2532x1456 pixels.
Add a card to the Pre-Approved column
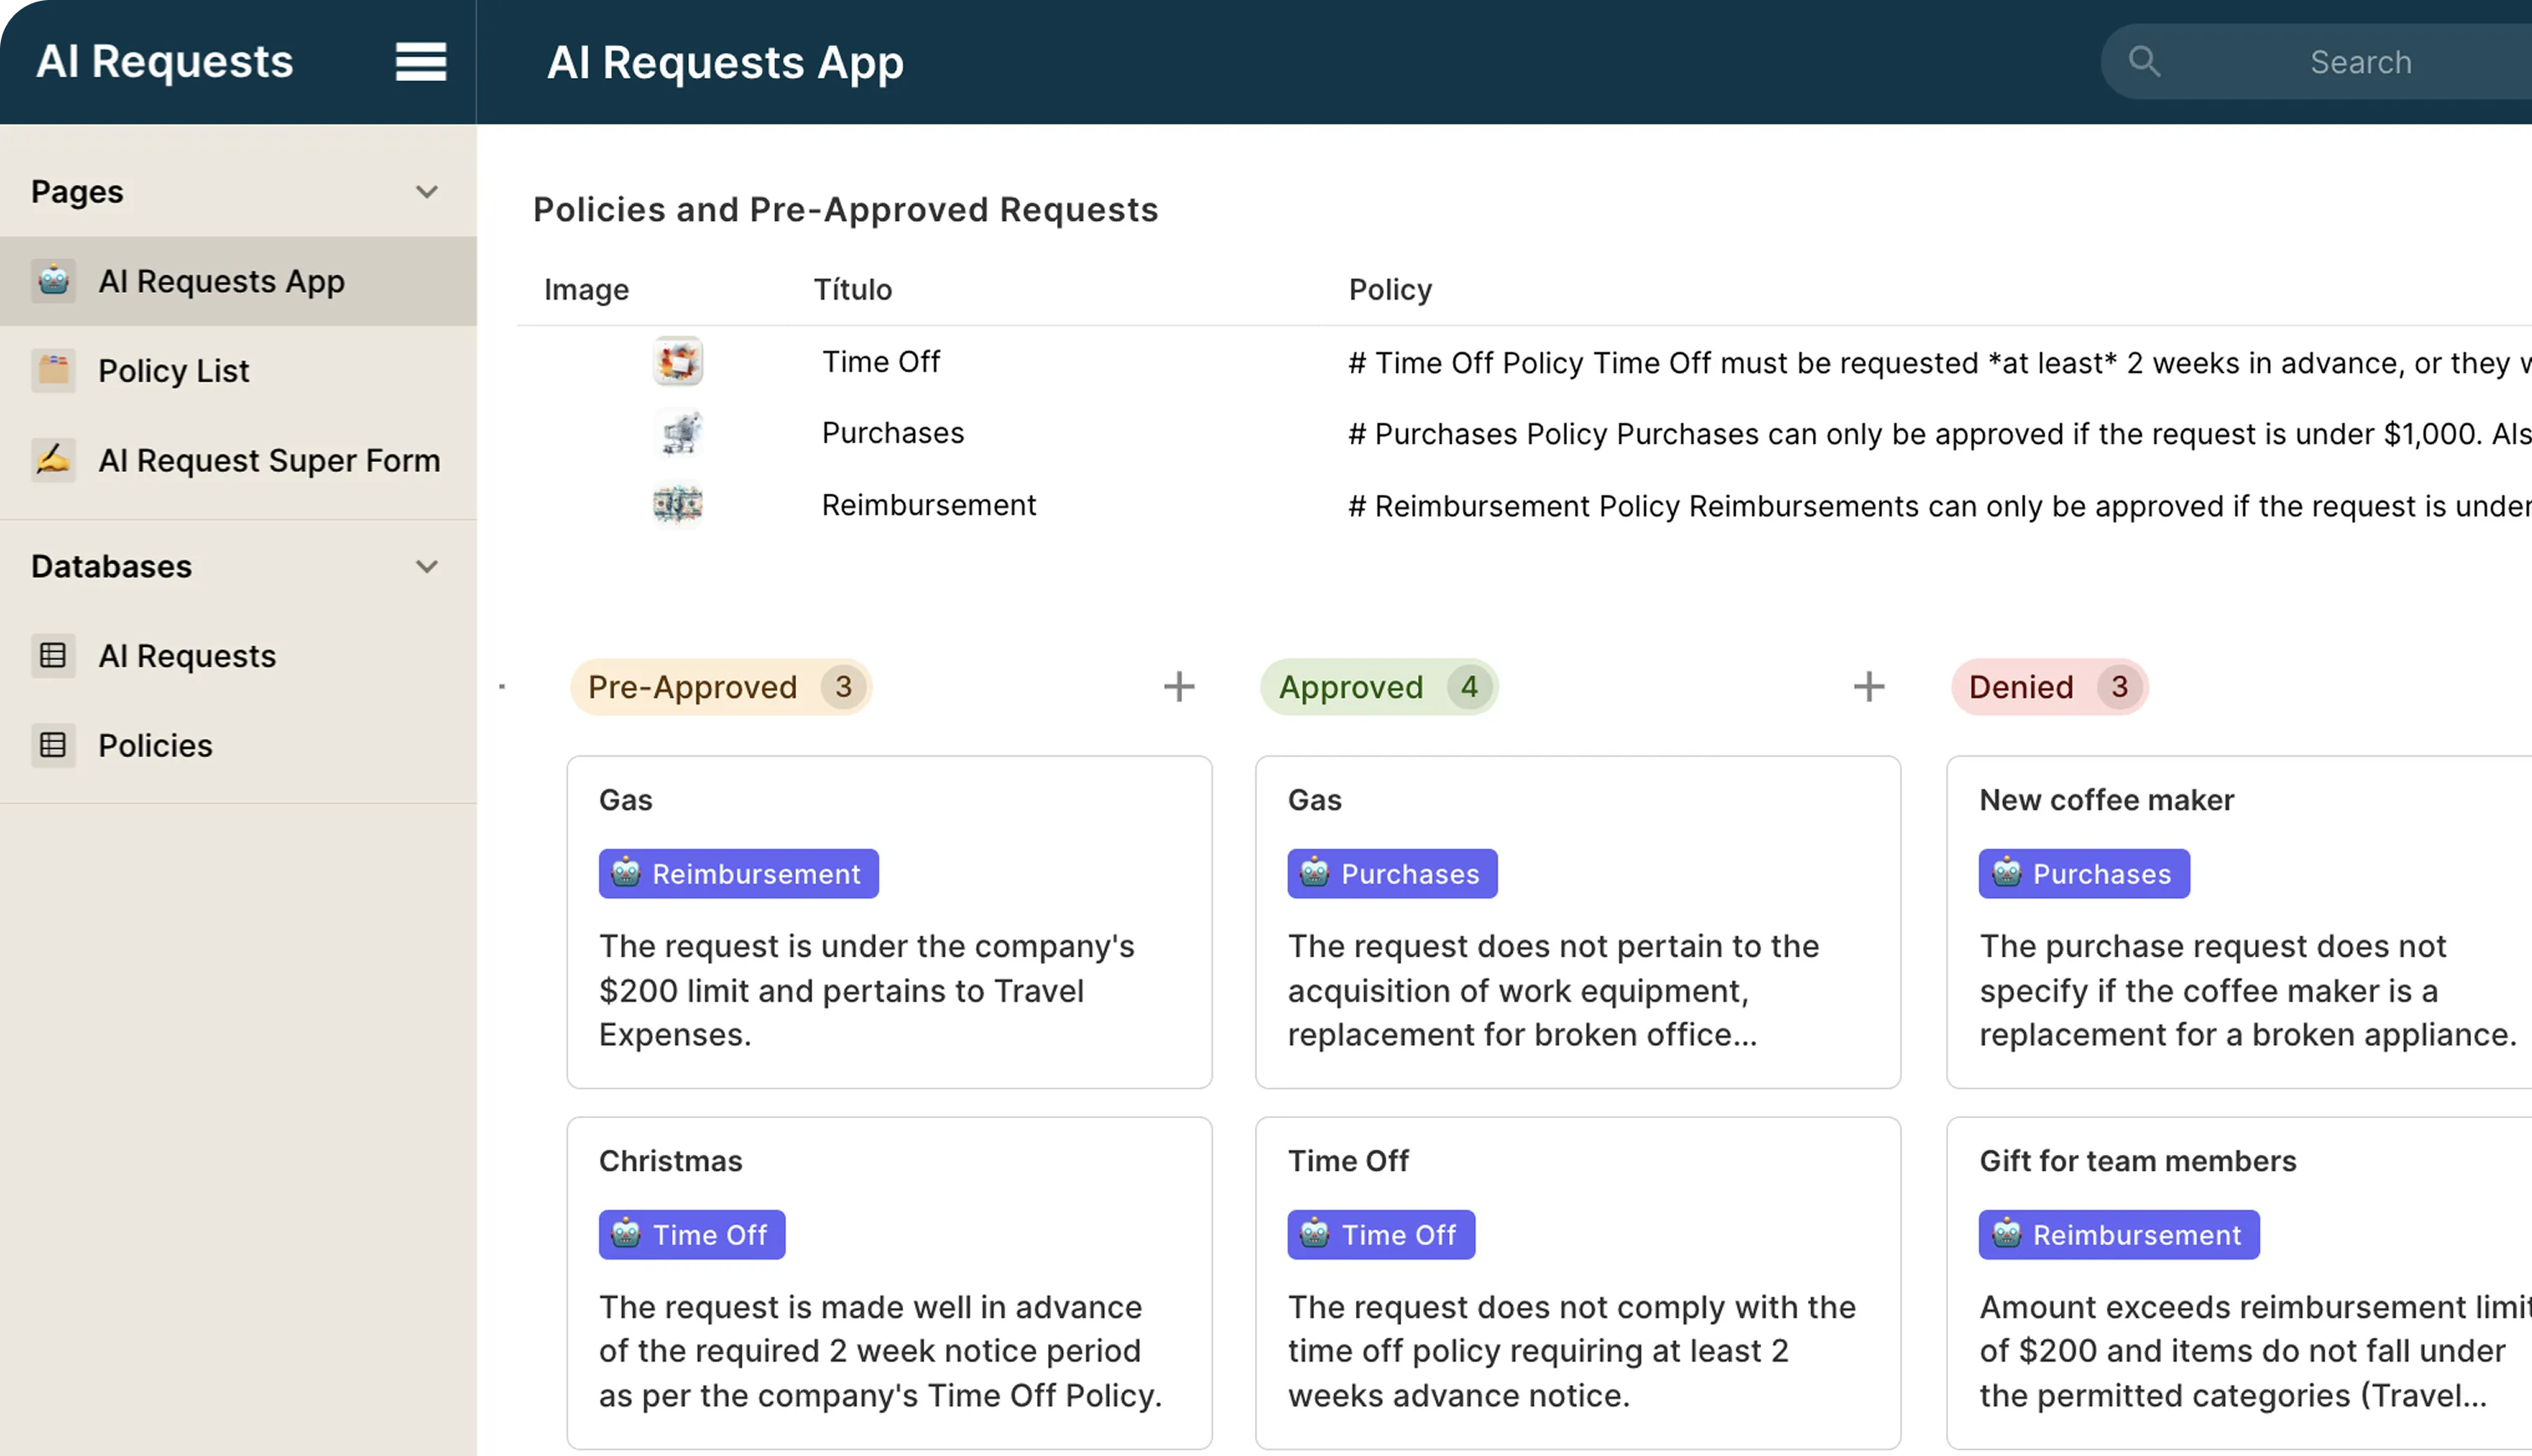click(x=1179, y=686)
